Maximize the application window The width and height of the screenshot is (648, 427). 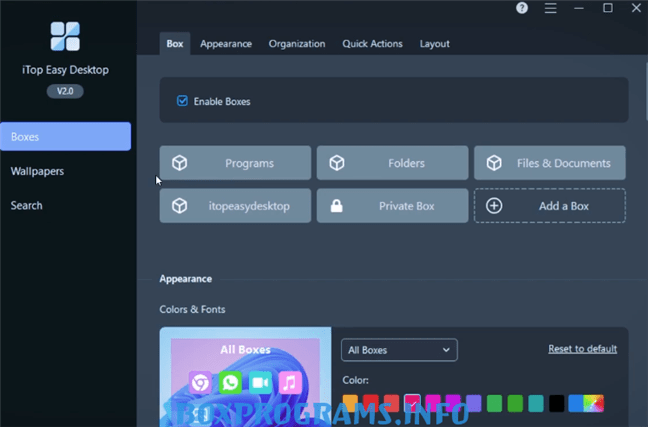pyautogui.click(x=608, y=8)
